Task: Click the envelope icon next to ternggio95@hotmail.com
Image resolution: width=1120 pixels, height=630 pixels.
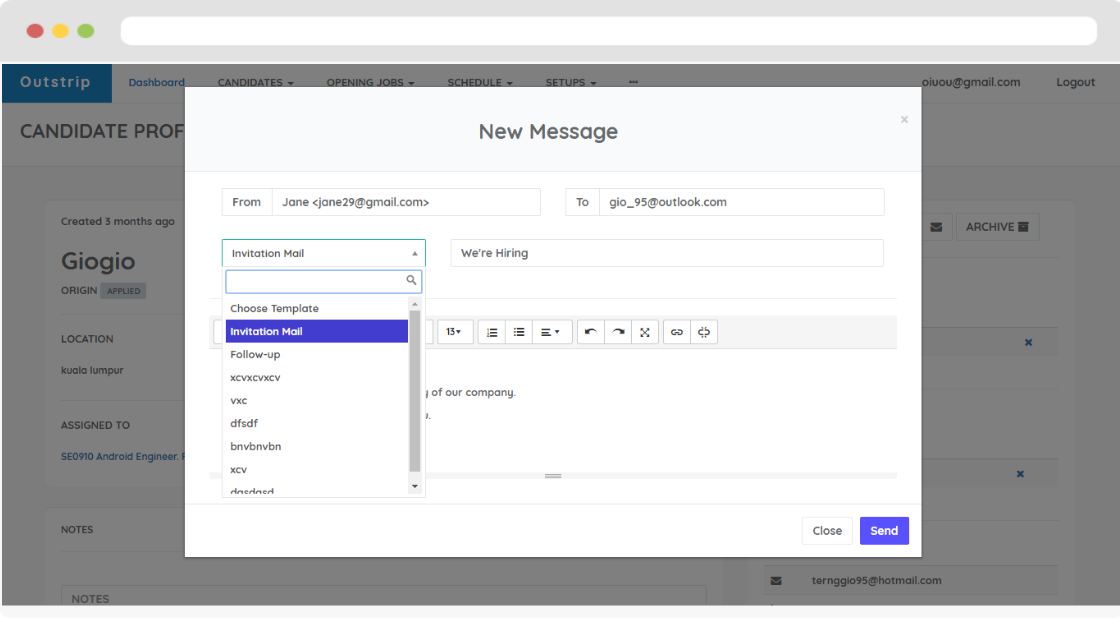Action: pyautogui.click(x=776, y=581)
